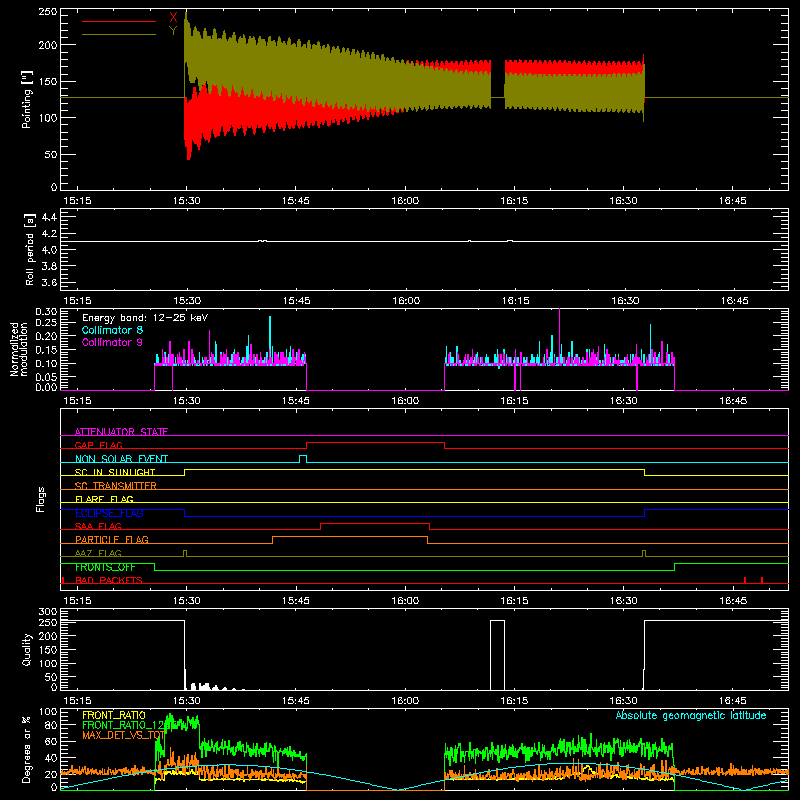Click the NON_SOLAR_EVENT pulse near 15:45
The image size is (800, 800).
(303, 458)
